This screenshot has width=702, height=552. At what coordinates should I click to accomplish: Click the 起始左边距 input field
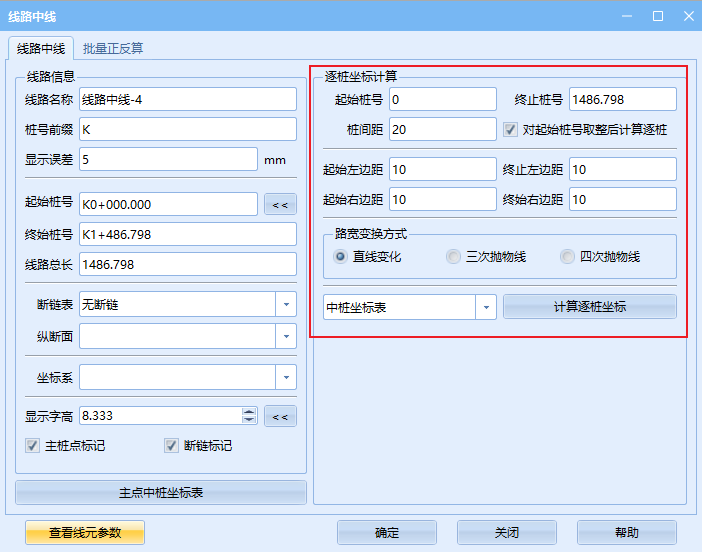pos(443,169)
